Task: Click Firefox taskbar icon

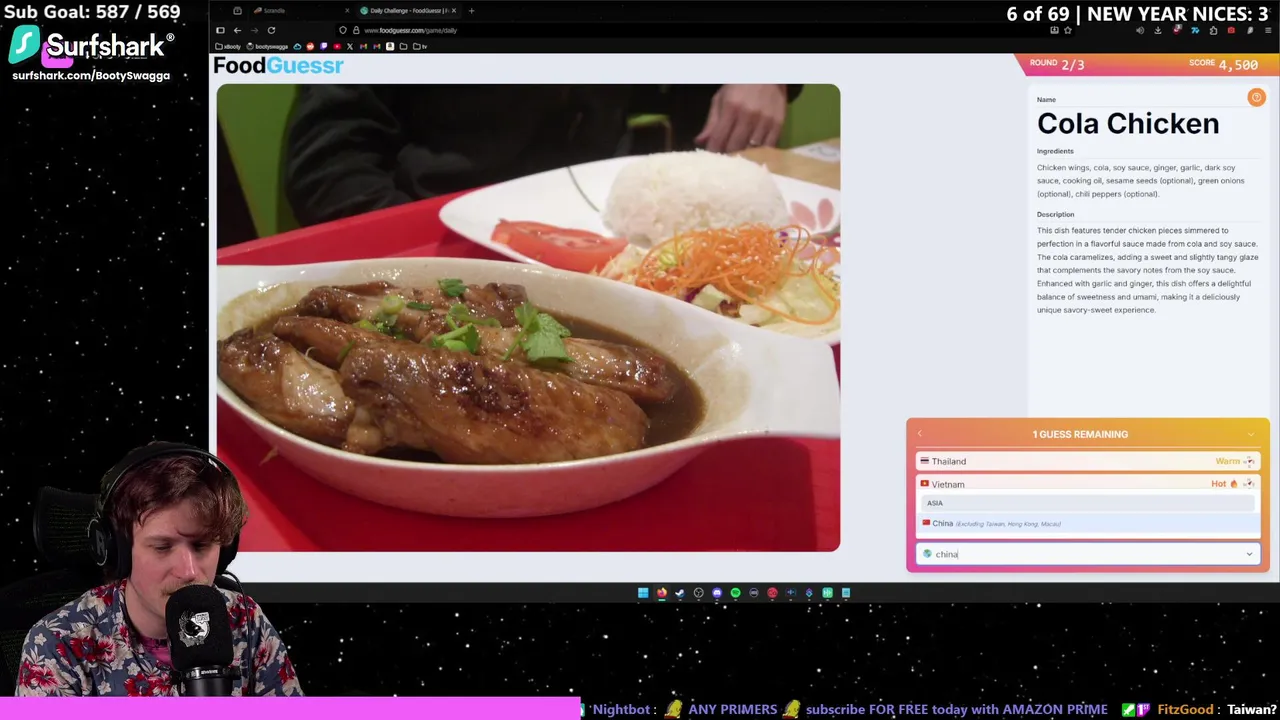Action: click(661, 593)
